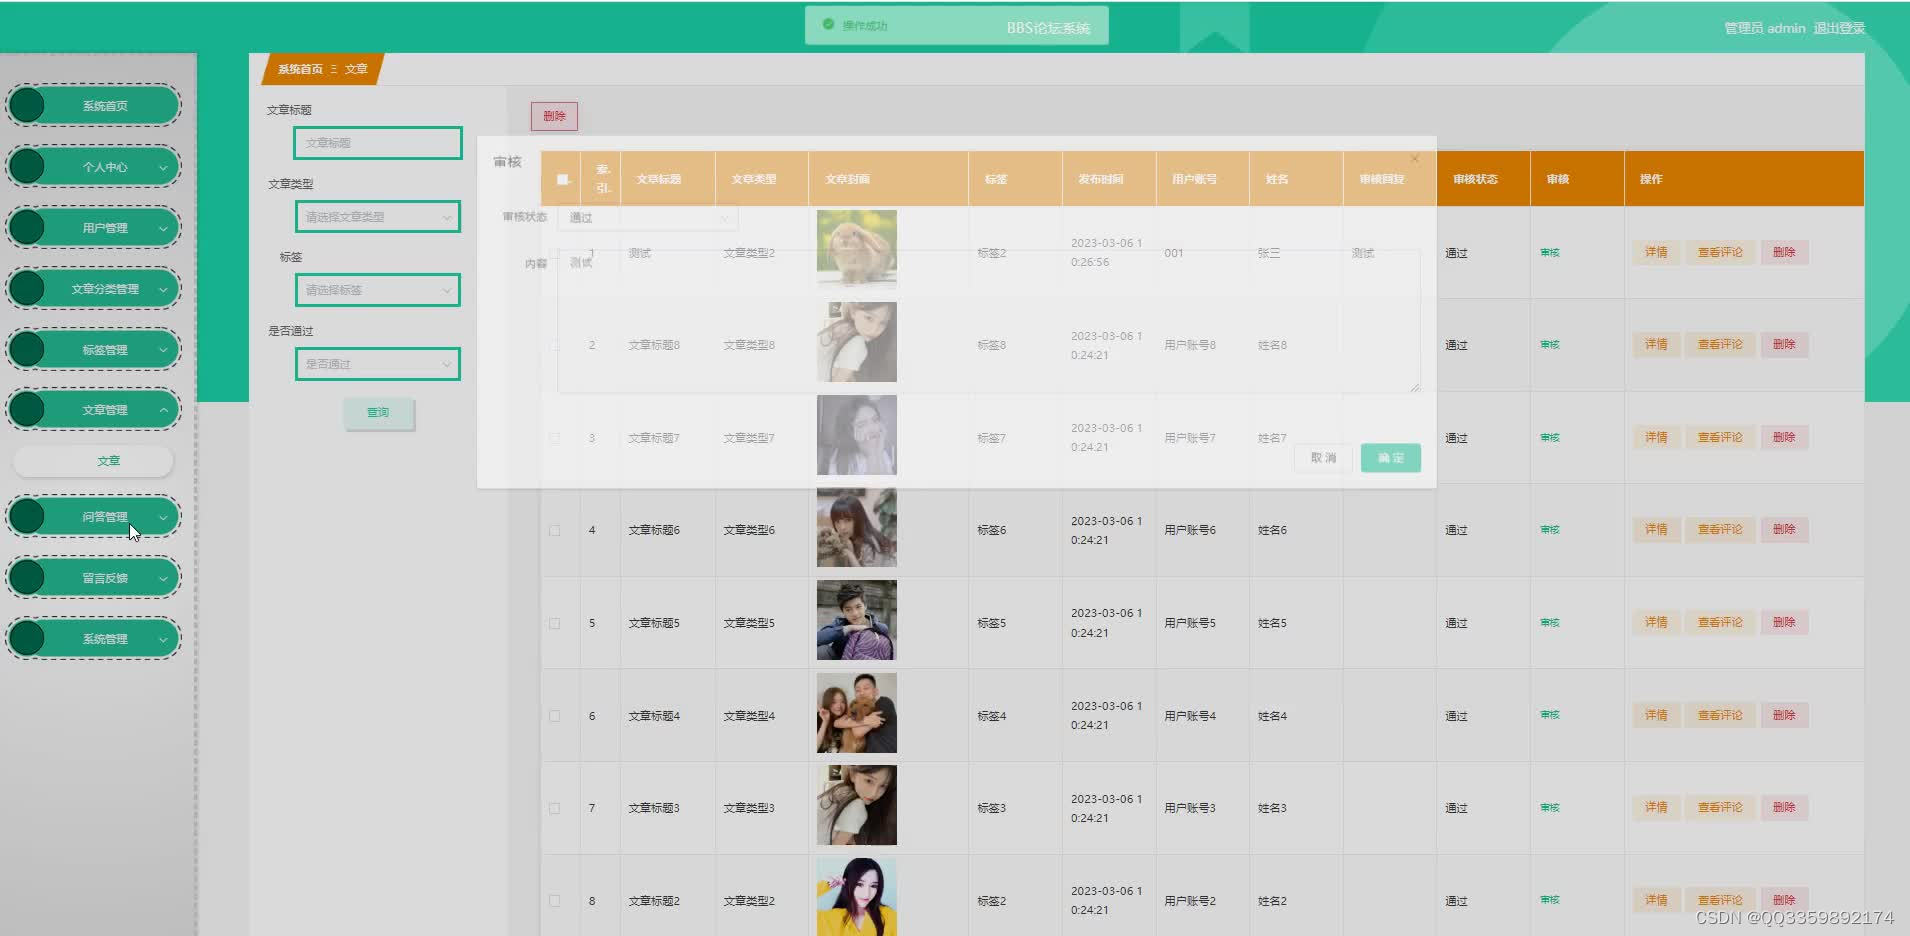Open 详情 for the first row 测试
Viewport: 1910px width, 936px height.
coord(1656,252)
